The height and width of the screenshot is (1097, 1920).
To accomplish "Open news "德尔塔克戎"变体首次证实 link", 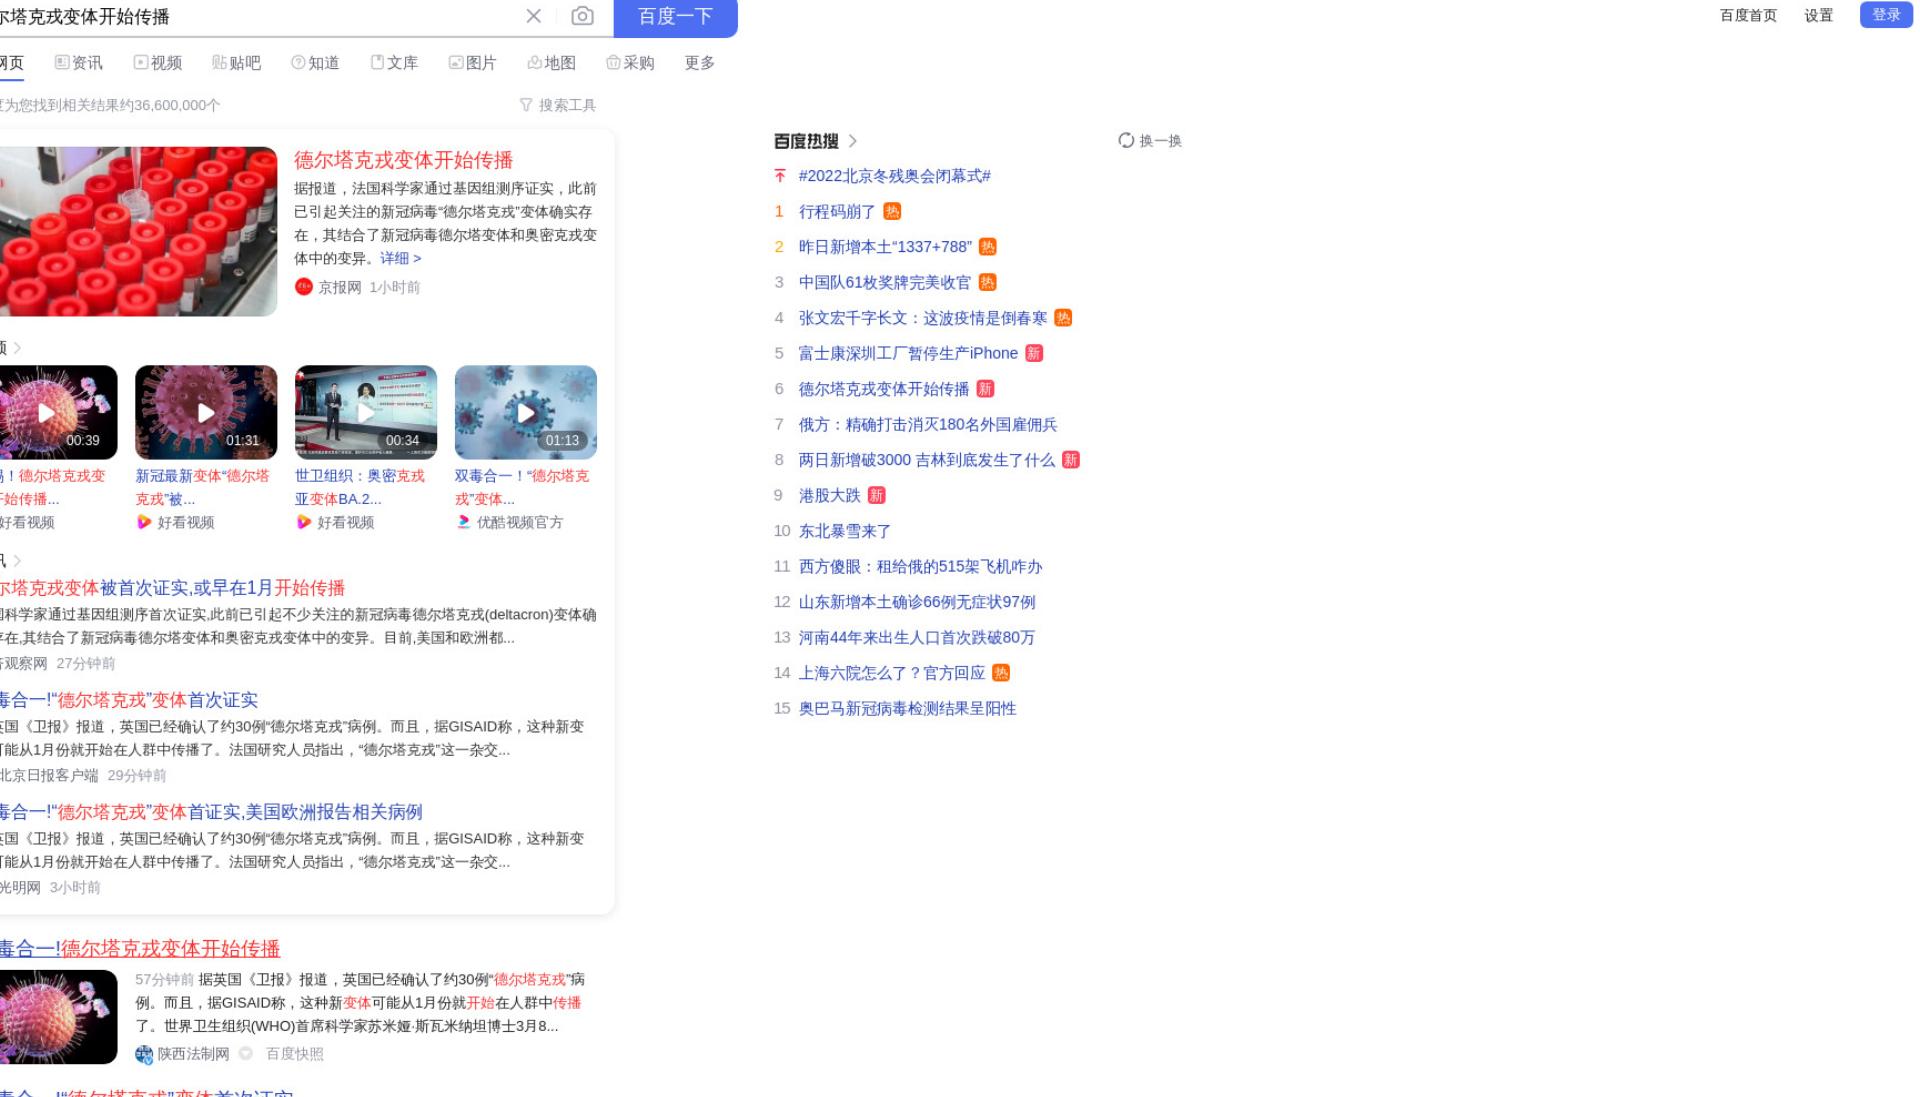I will click(129, 700).
